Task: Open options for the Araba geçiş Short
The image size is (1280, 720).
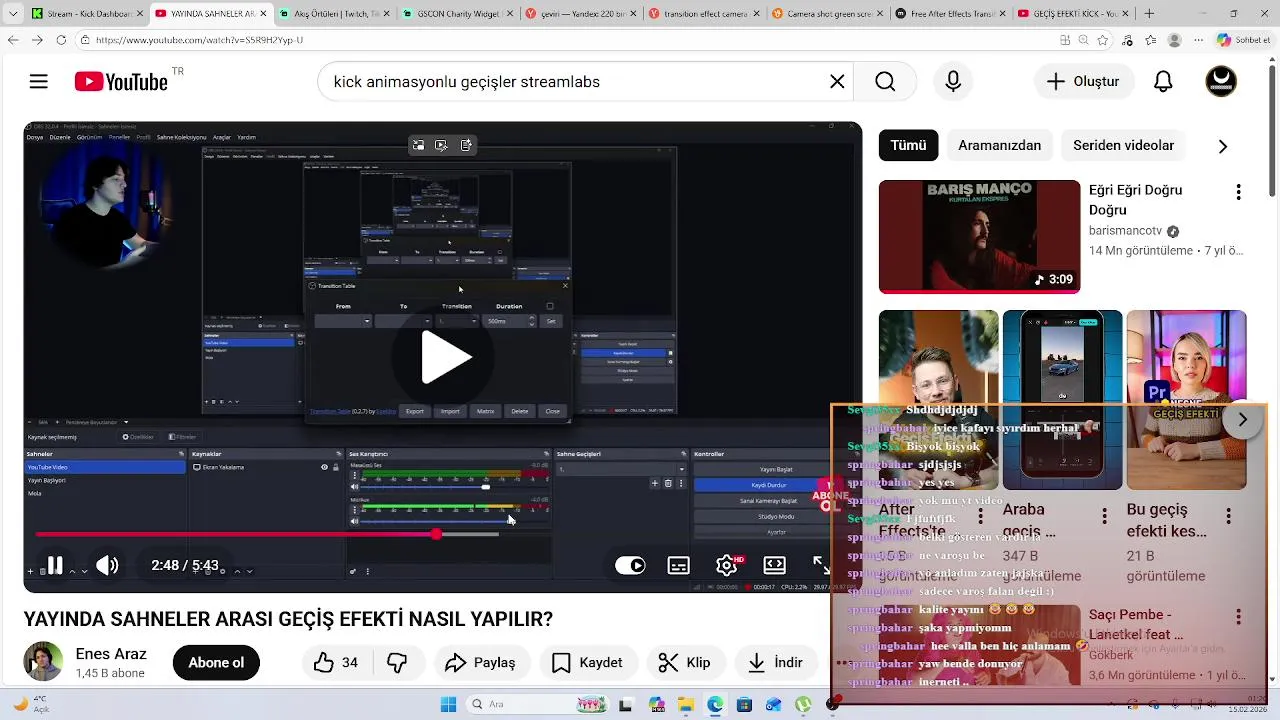Action: (x=1104, y=516)
